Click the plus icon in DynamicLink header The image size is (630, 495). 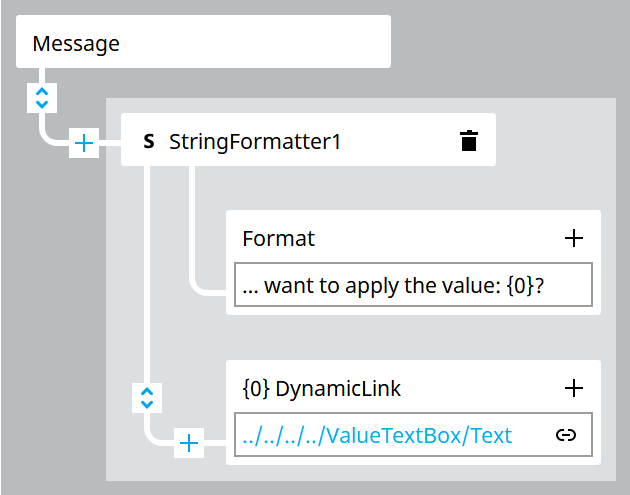click(574, 388)
